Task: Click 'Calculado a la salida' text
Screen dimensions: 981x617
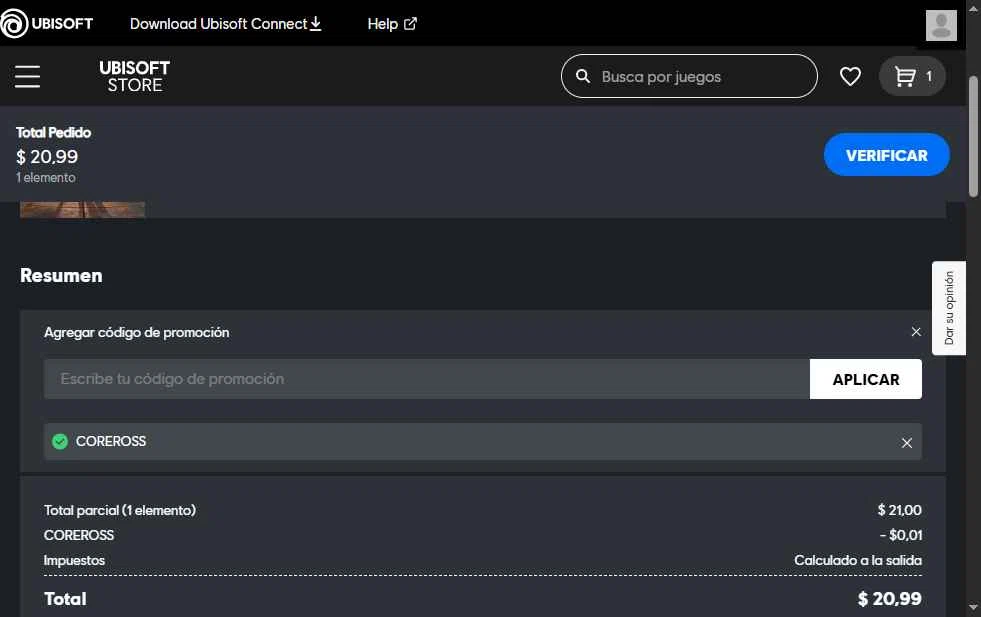Action: 858,560
